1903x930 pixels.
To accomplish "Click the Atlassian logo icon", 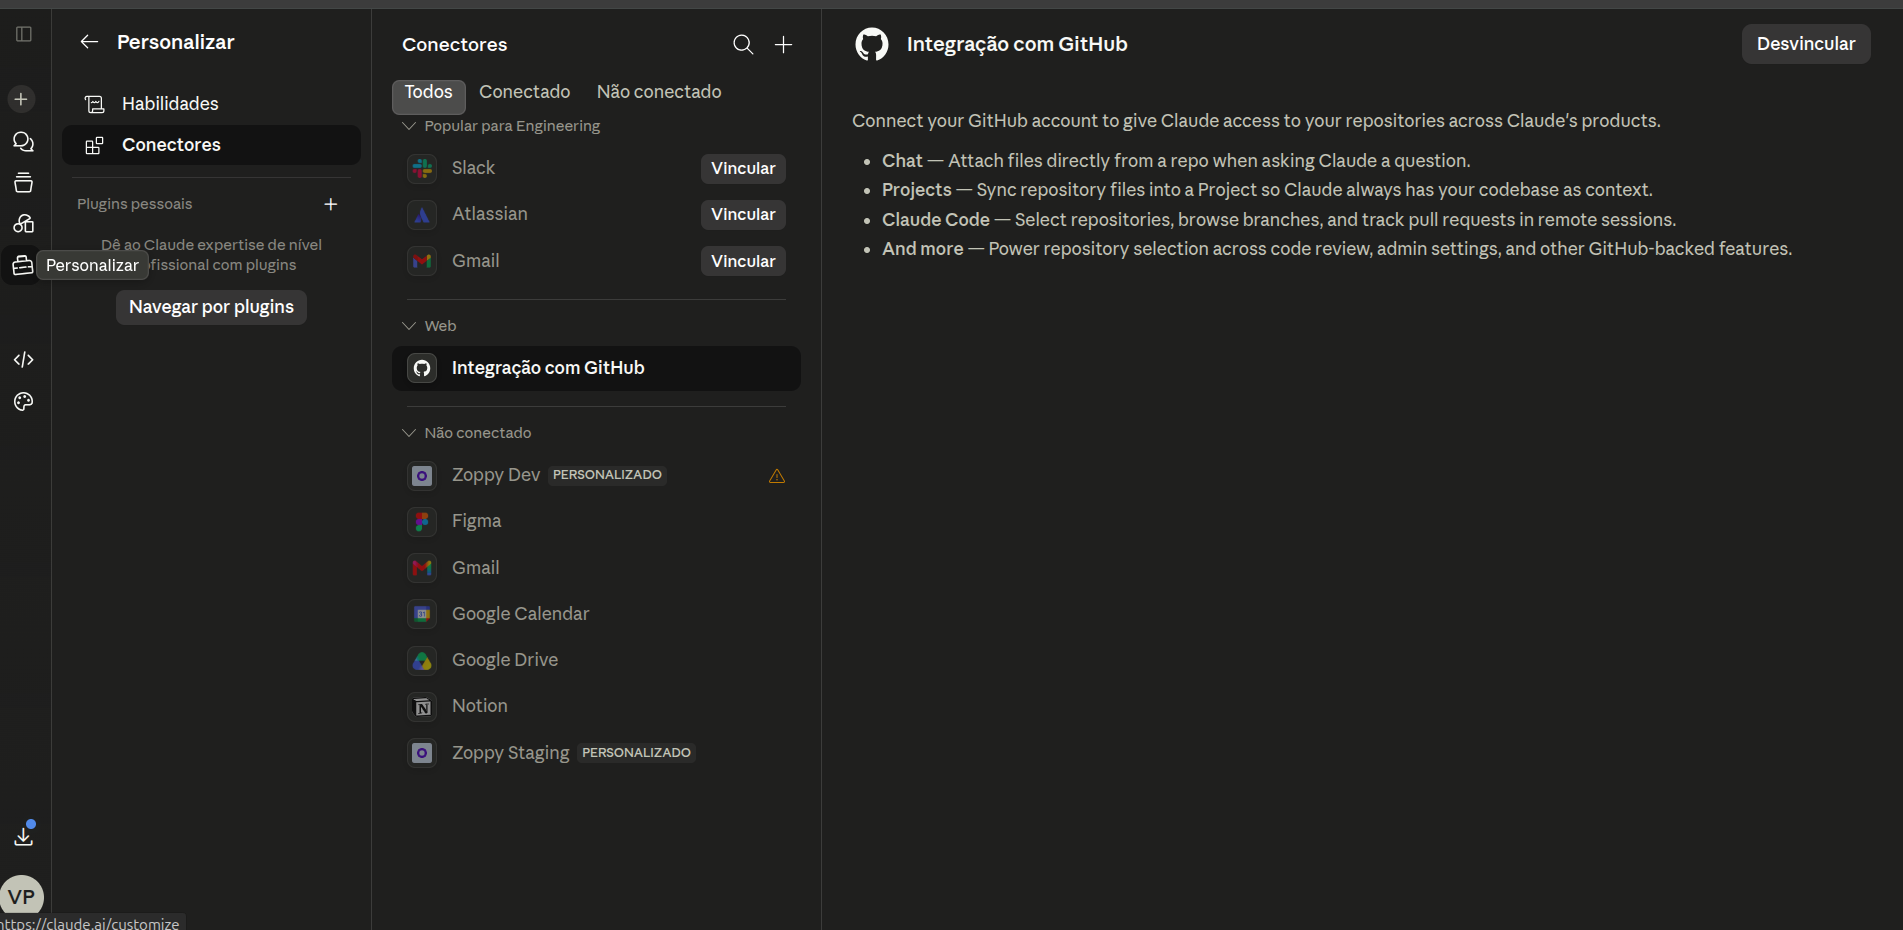I will (x=422, y=214).
